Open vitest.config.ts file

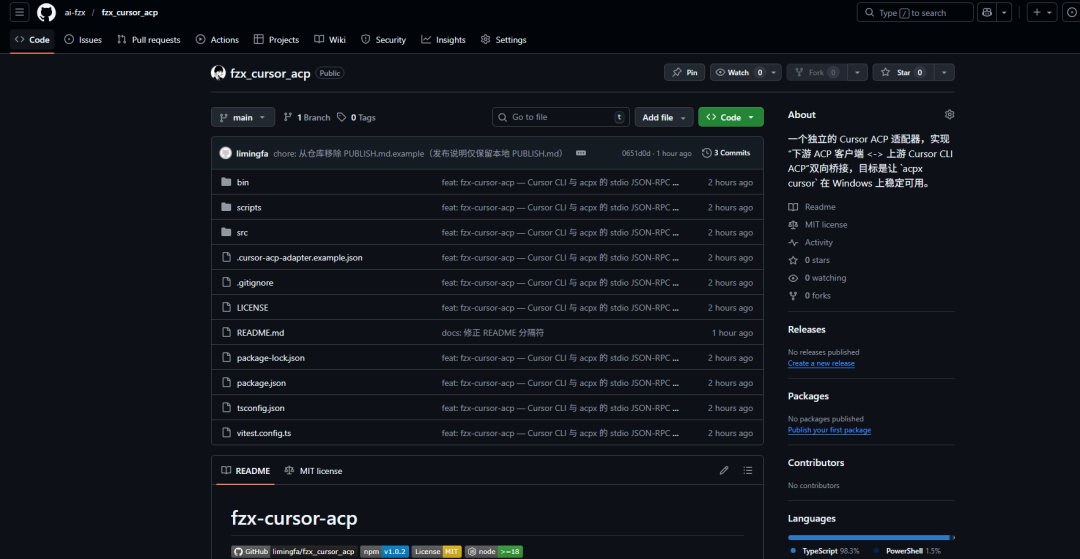point(264,433)
